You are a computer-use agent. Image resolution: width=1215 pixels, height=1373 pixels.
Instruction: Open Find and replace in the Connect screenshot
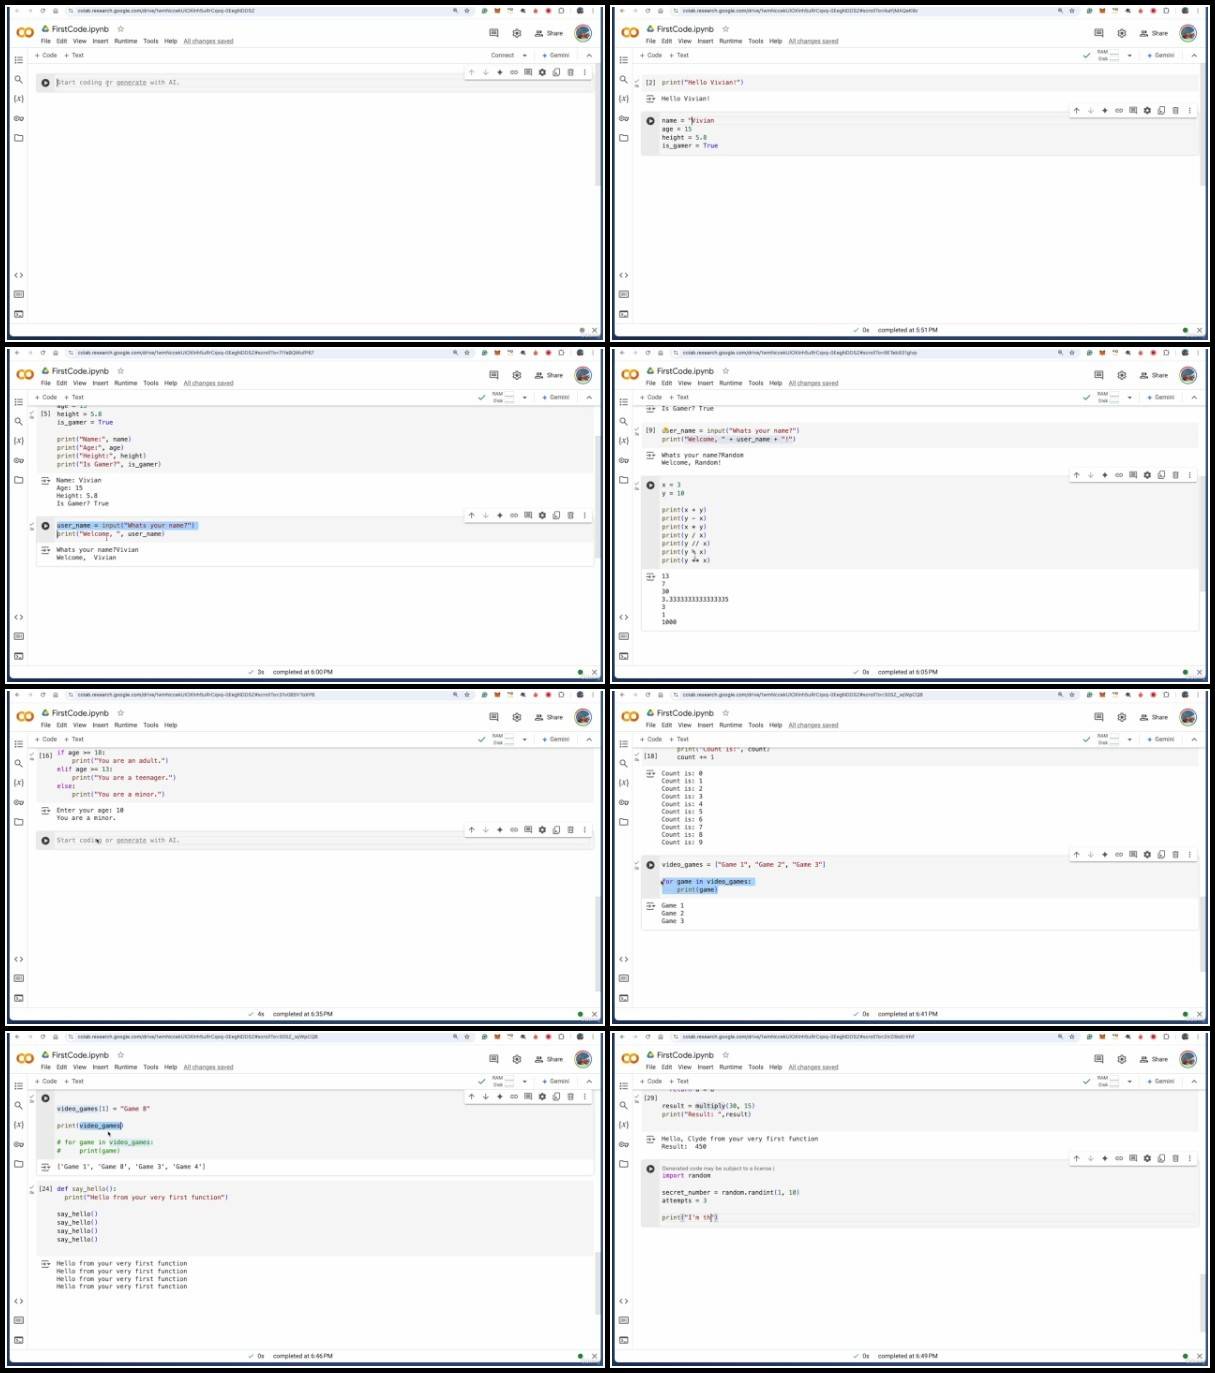coord(18,80)
